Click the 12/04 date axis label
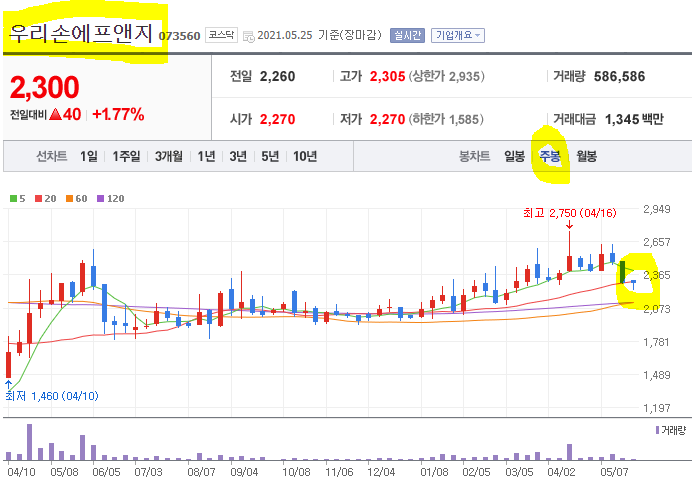 [381, 472]
